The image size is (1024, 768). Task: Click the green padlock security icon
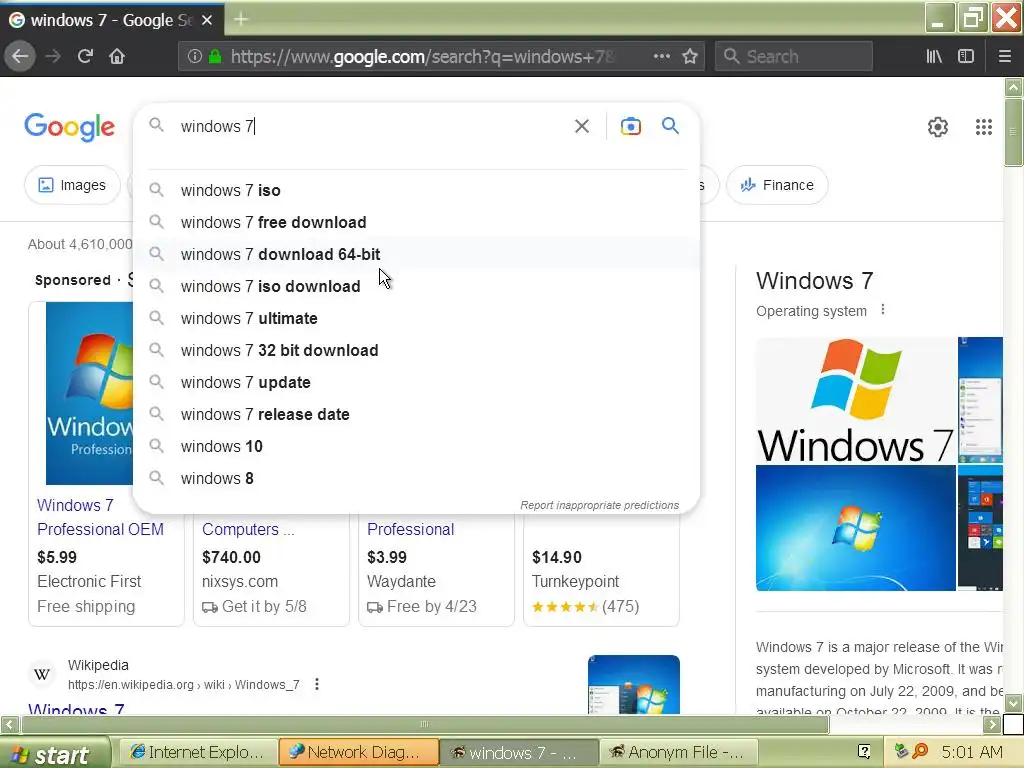click(214, 57)
